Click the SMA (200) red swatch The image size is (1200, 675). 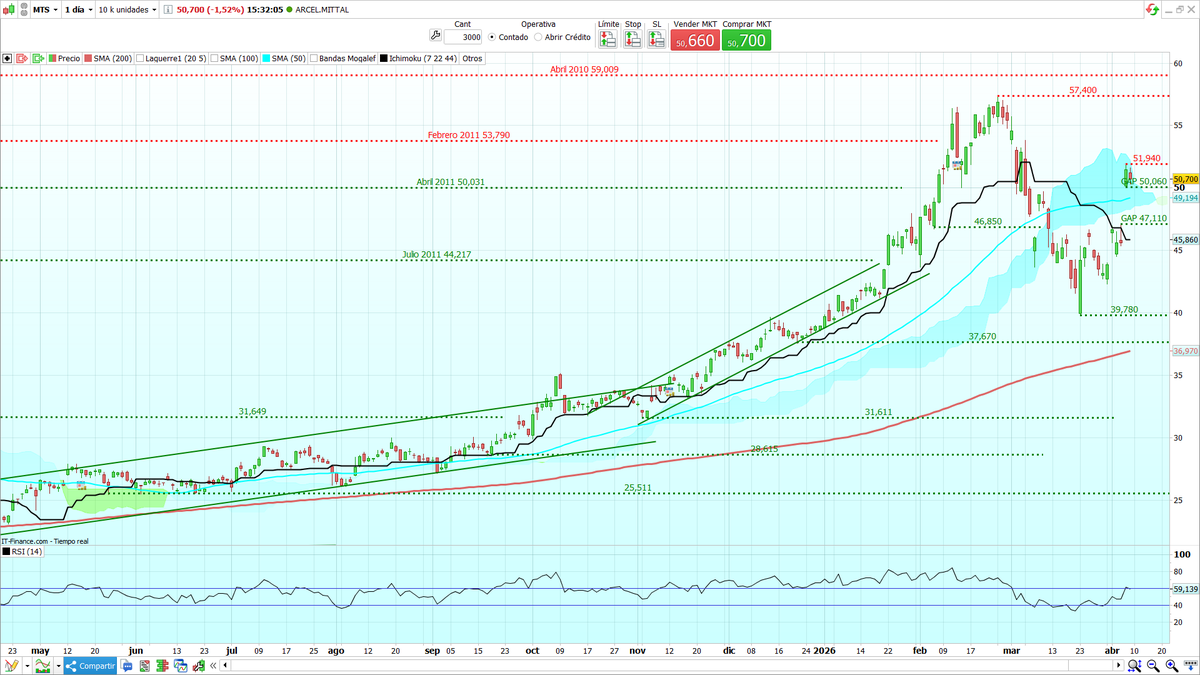point(88,58)
